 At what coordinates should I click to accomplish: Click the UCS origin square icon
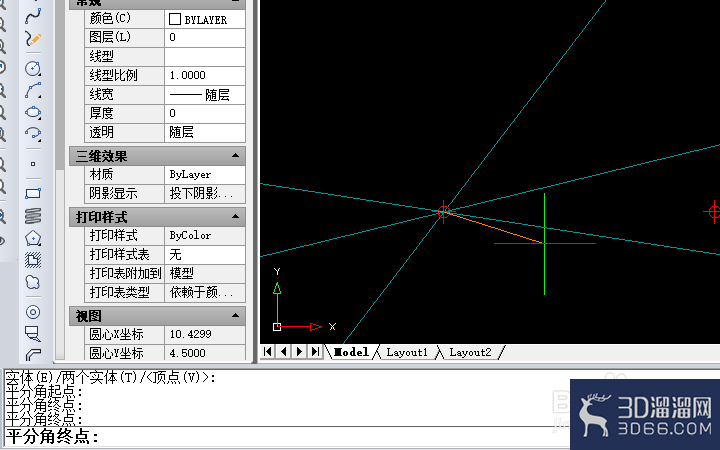277,327
